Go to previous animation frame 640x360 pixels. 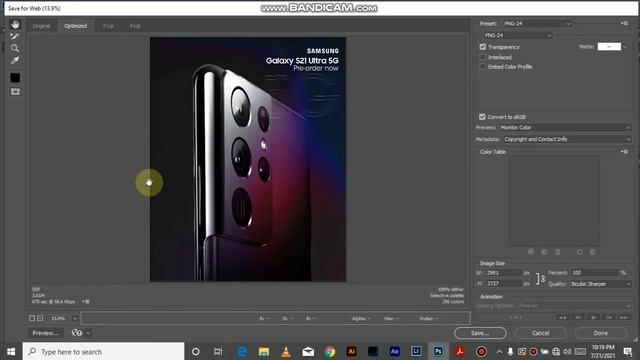click(x=578, y=318)
